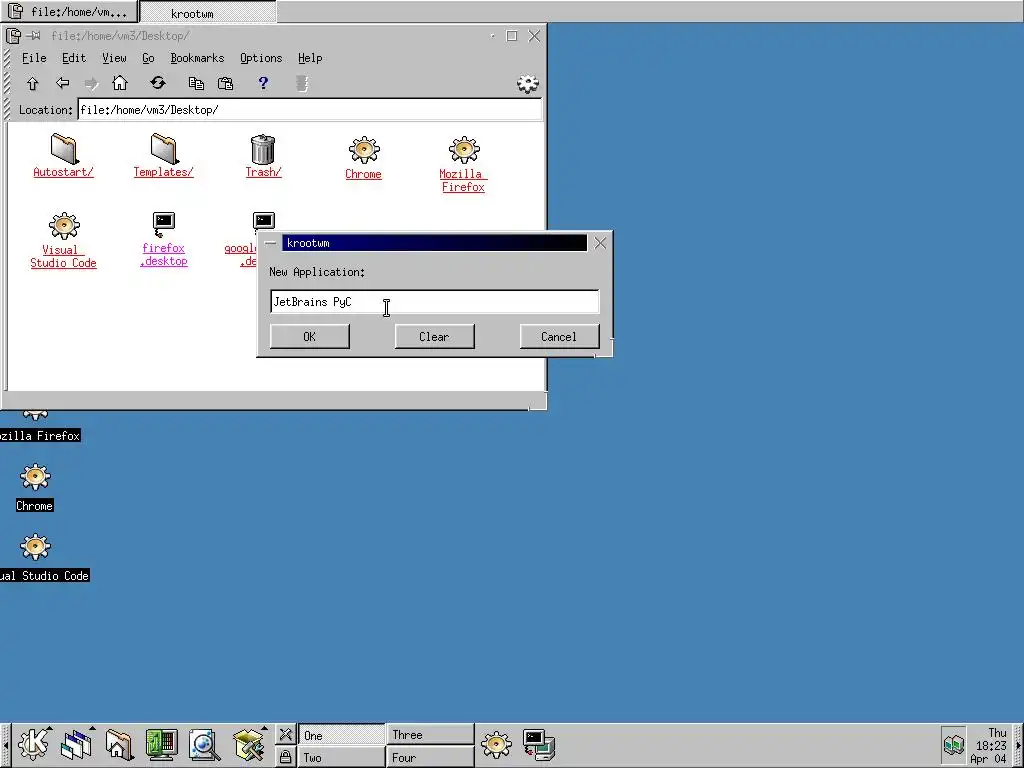This screenshot has width=1024, height=768.
Task: Go to Home folder via house icon
Action: (120, 83)
